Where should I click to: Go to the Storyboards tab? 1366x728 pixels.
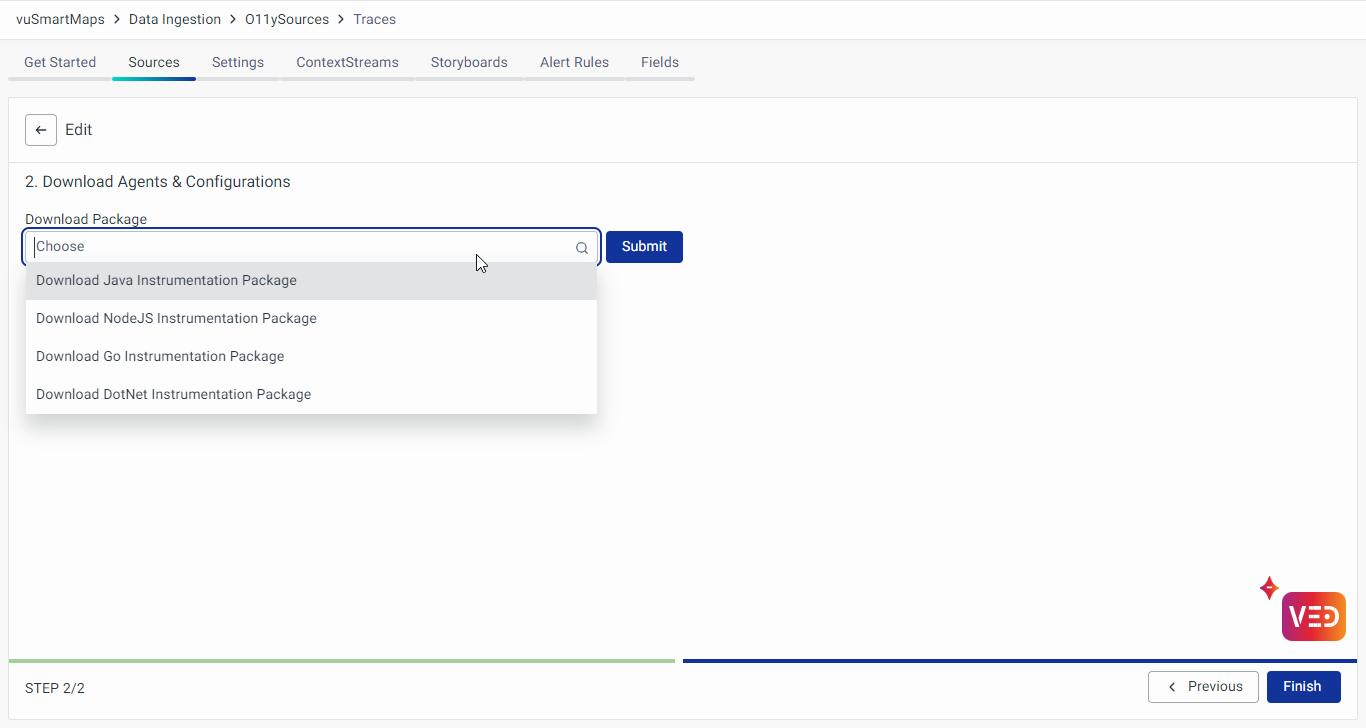coord(469,62)
